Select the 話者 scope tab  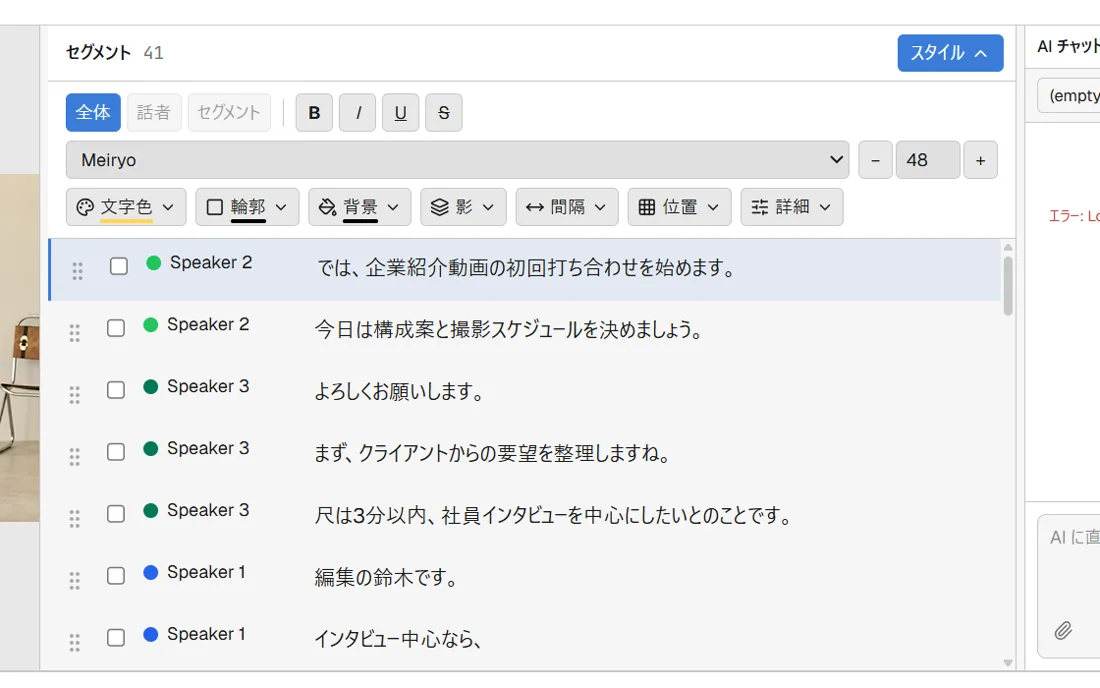pyautogui.click(x=154, y=112)
